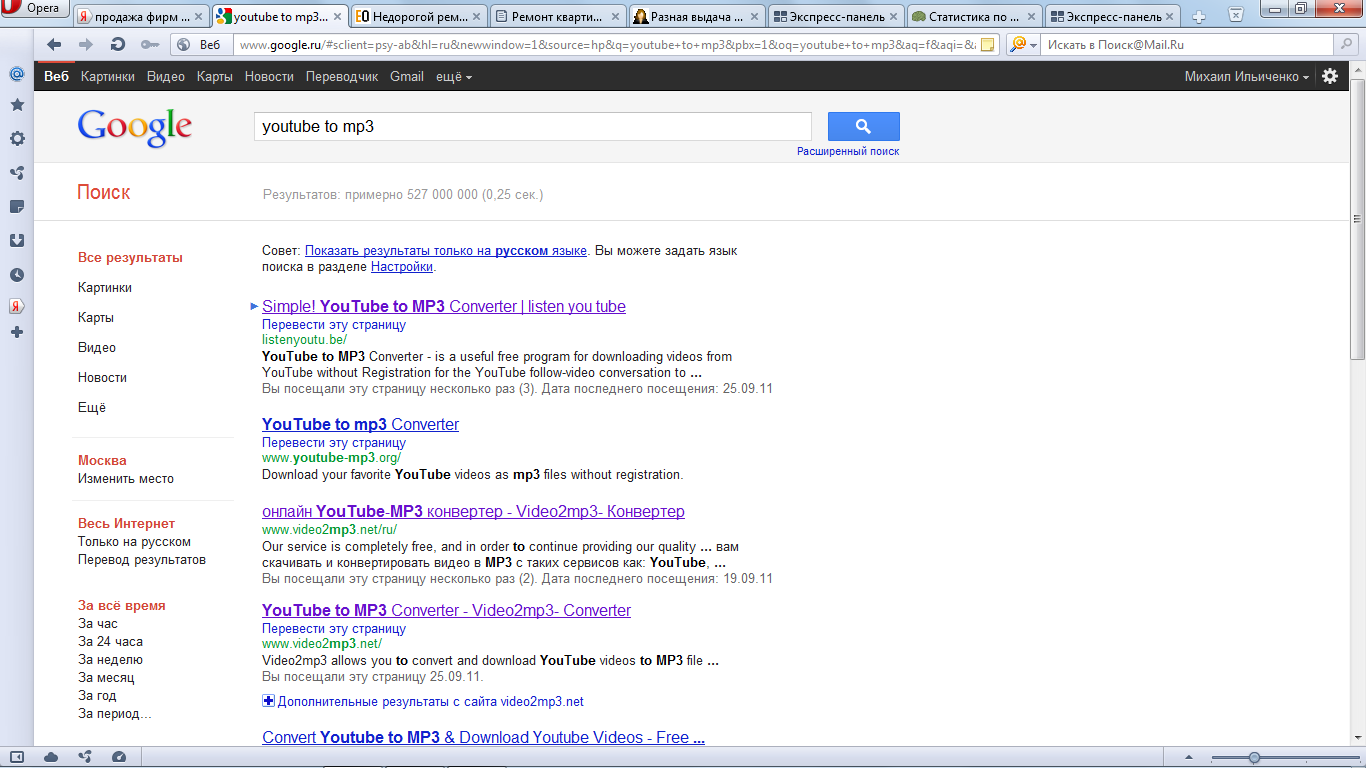Open the Notes panel in the sidebar
The width and height of the screenshot is (1366, 768).
pyautogui.click(x=17, y=206)
